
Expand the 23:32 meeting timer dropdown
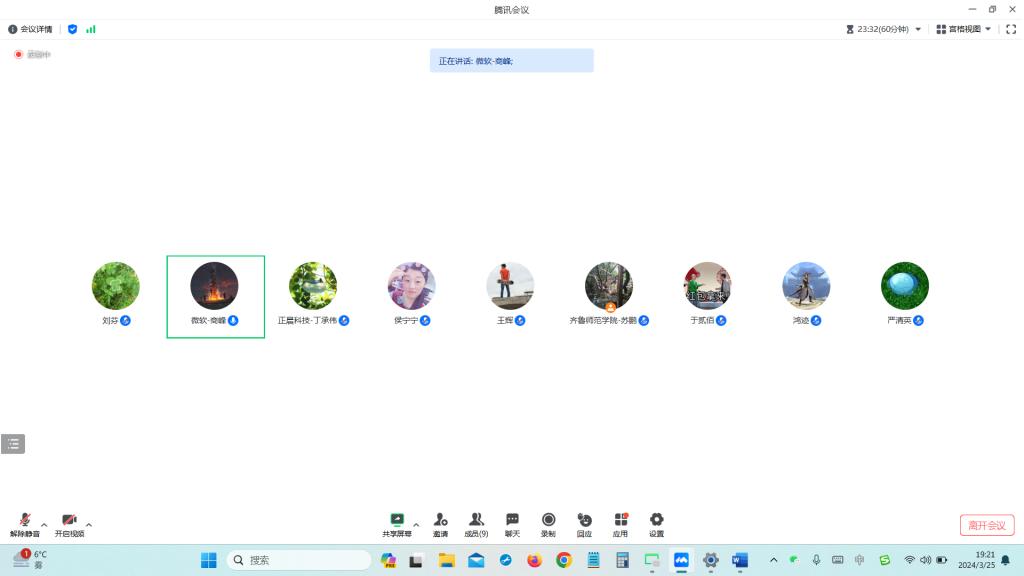pos(918,29)
